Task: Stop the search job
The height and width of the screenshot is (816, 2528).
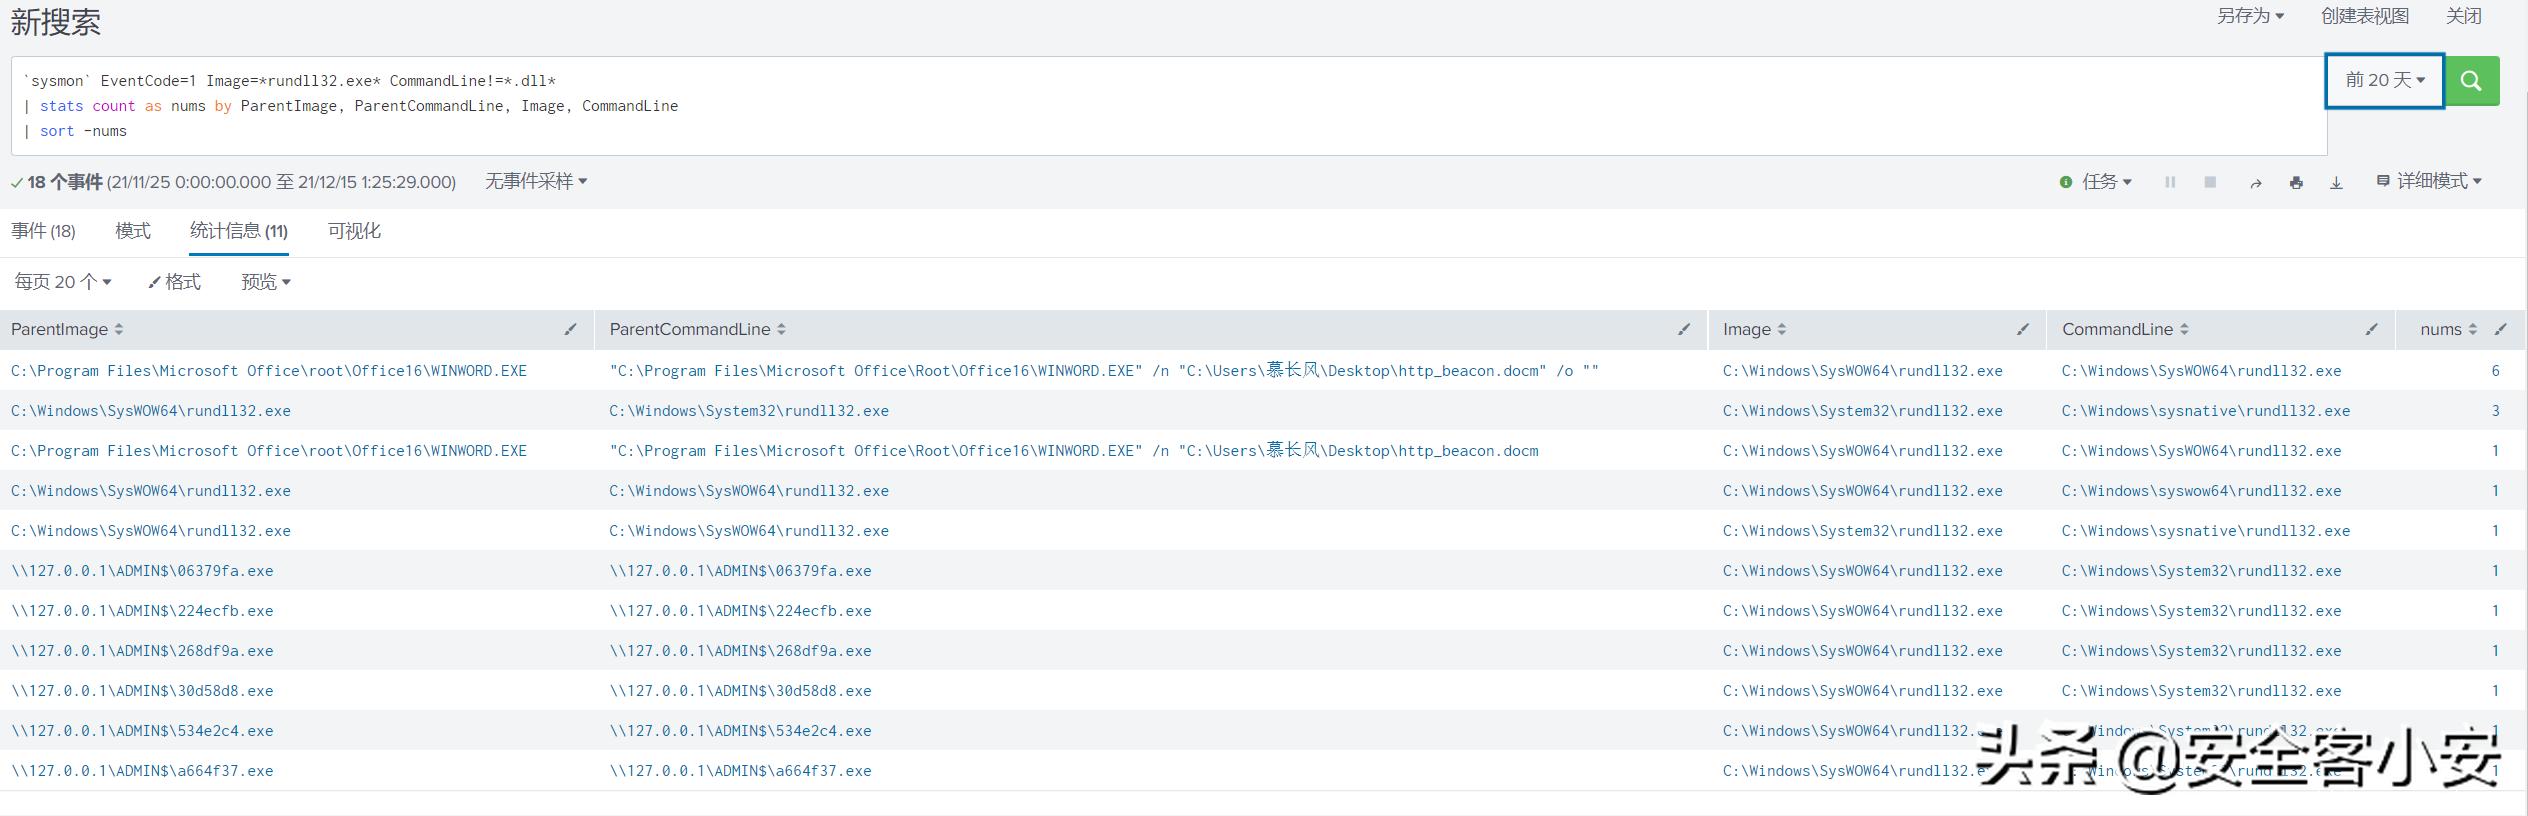Action: pos(2210,182)
